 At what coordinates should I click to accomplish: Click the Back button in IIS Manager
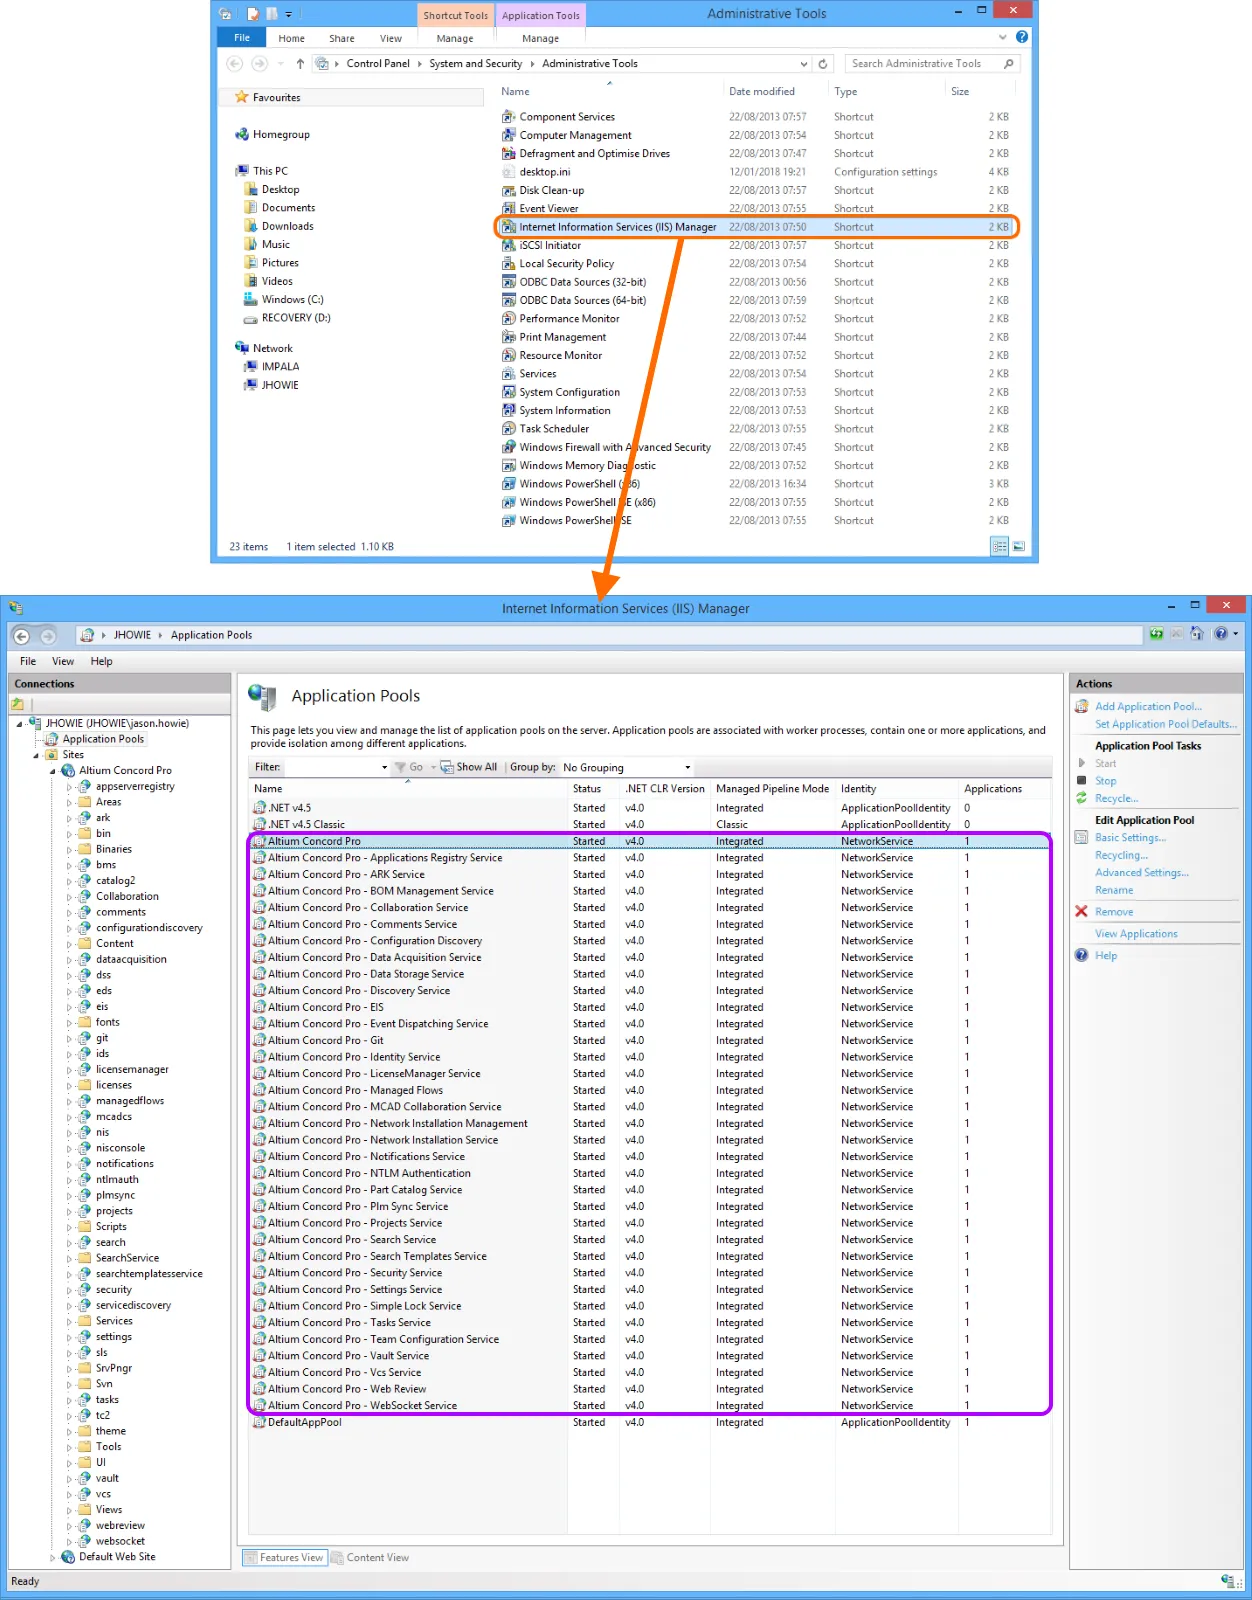tap(21, 636)
